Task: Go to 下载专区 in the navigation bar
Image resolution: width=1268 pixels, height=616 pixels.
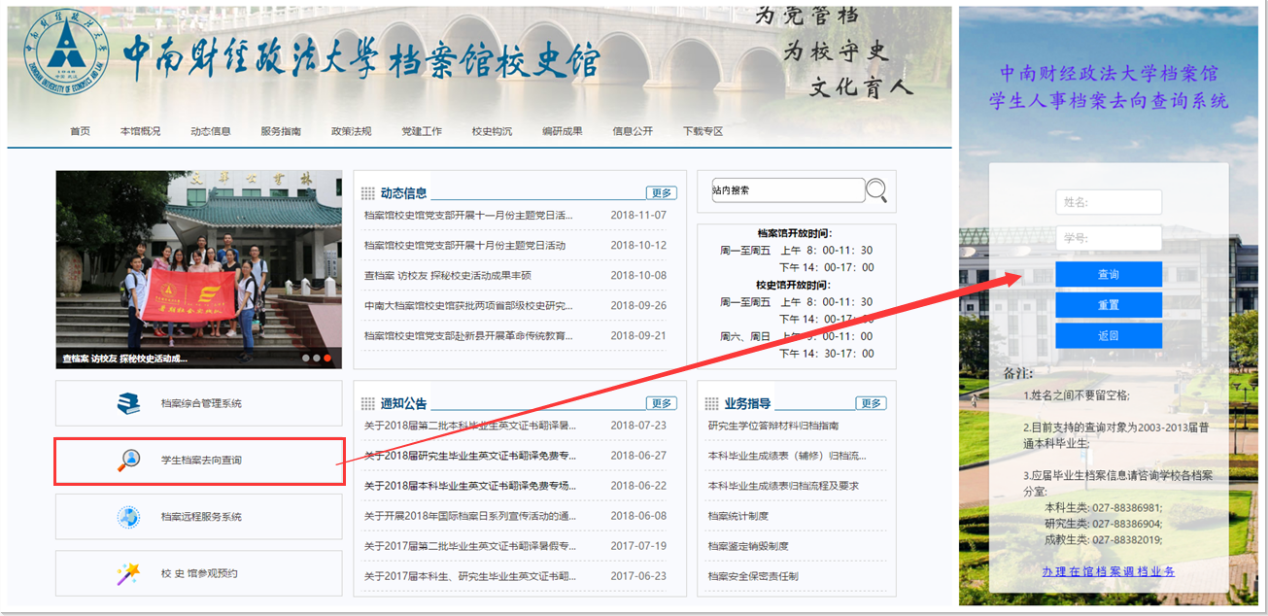Action: point(703,131)
